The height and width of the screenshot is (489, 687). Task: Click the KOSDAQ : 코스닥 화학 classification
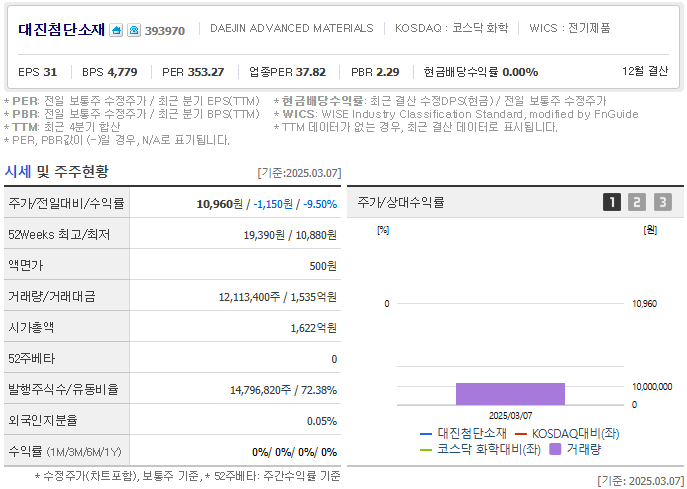[x=451, y=28]
